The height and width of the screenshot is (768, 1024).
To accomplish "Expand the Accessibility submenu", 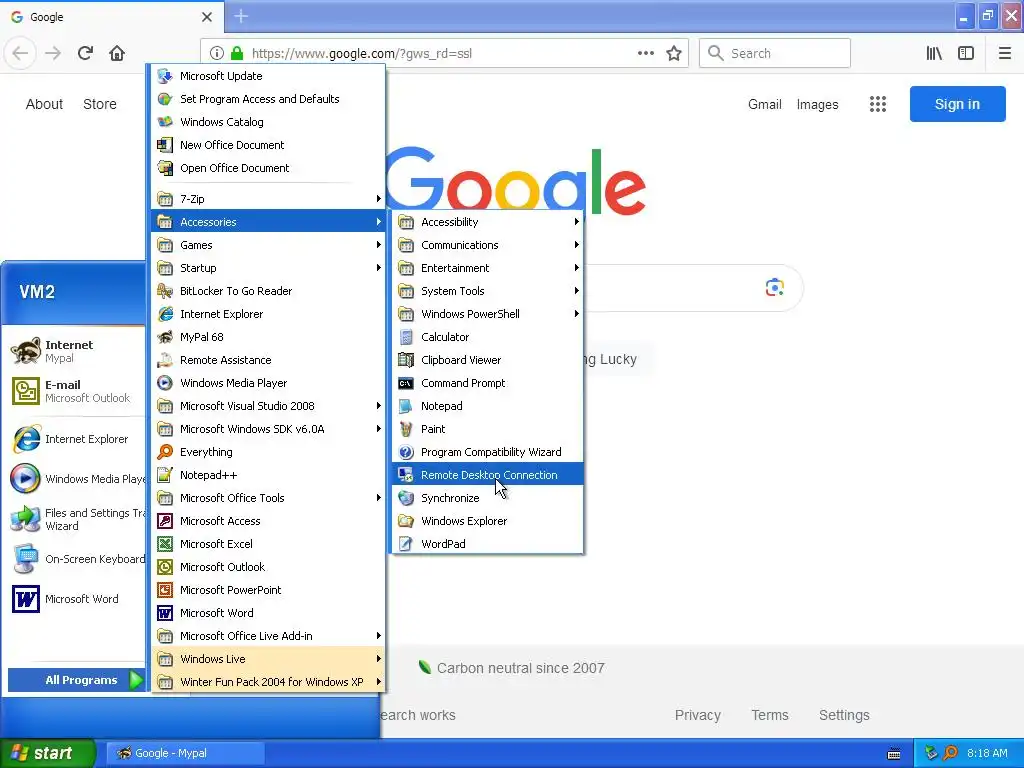I will click(x=487, y=222).
